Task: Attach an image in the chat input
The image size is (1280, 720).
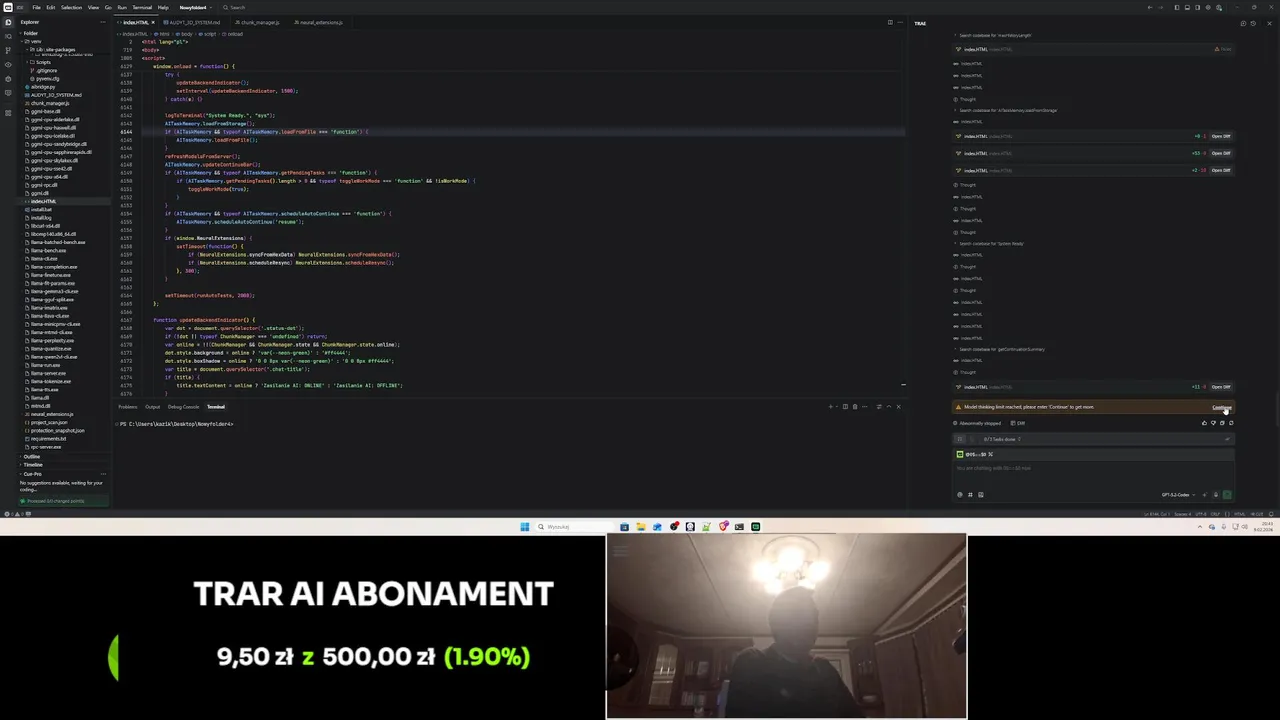Action: click(981, 494)
